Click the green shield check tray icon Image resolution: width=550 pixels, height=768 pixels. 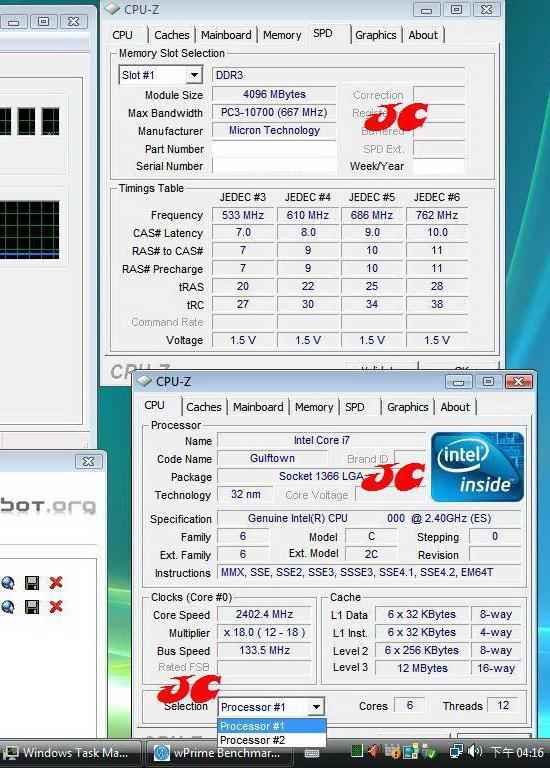click(430, 752)
